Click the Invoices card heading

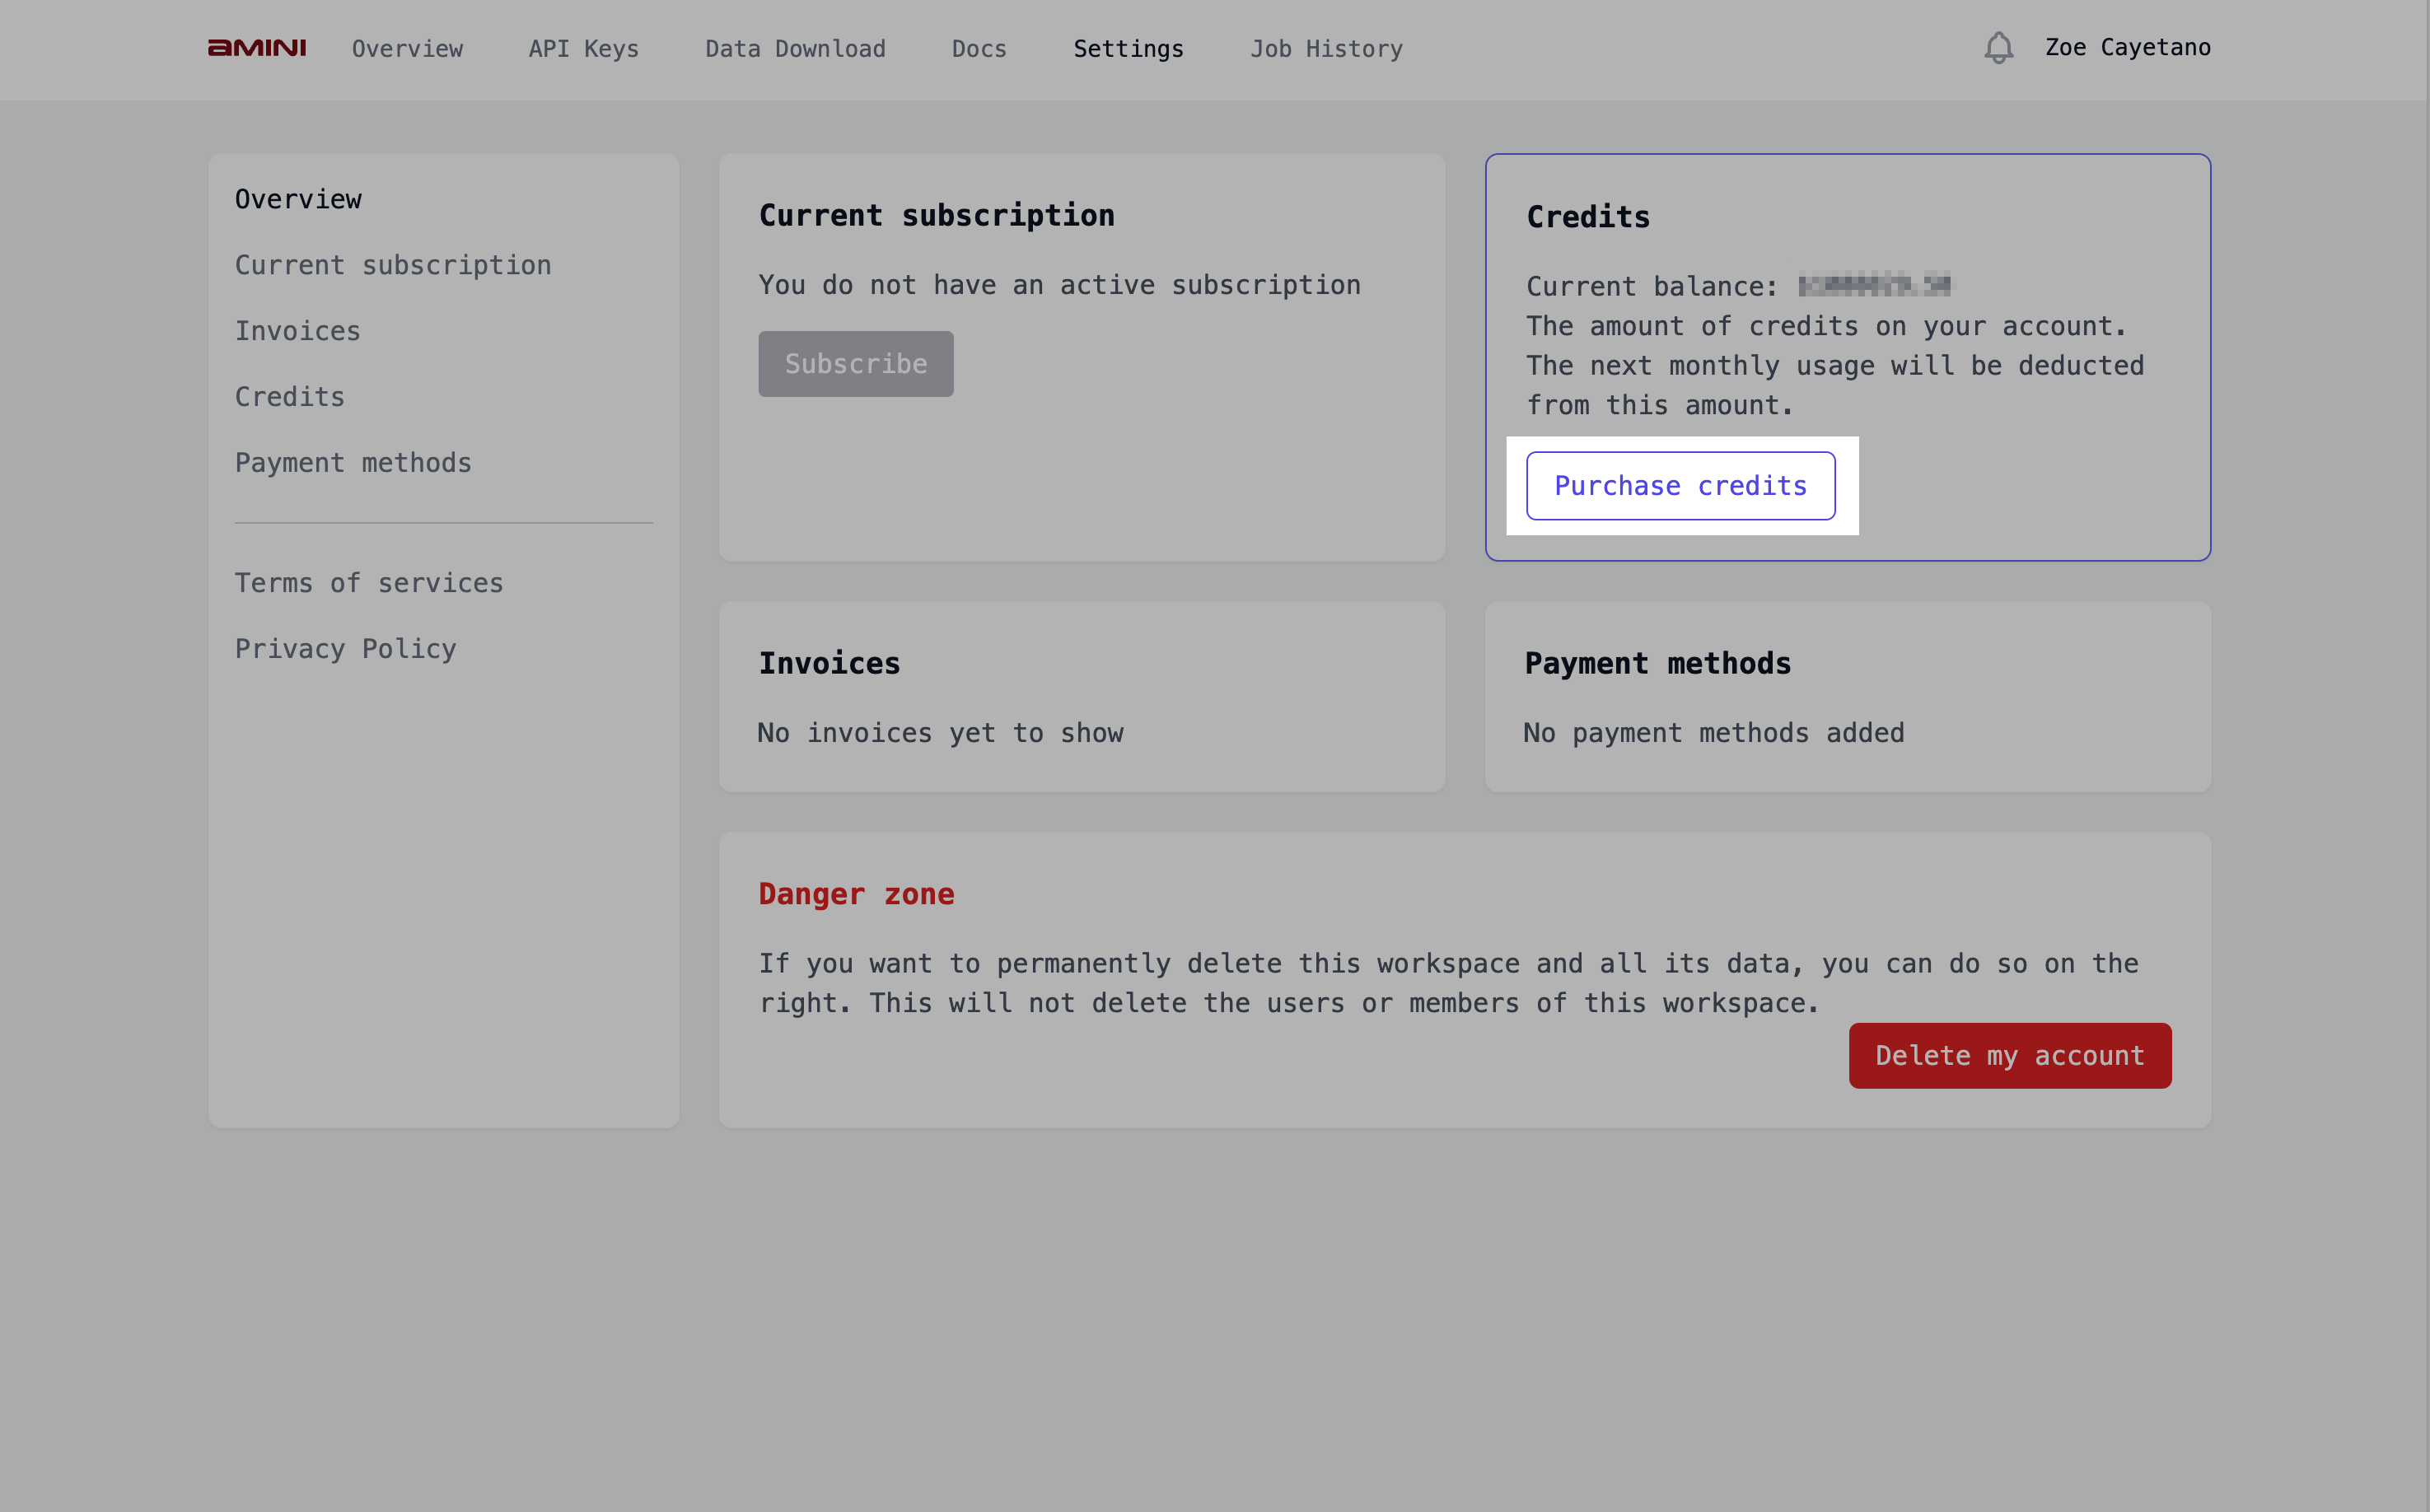pyautogui.click(x=829, y=663)
